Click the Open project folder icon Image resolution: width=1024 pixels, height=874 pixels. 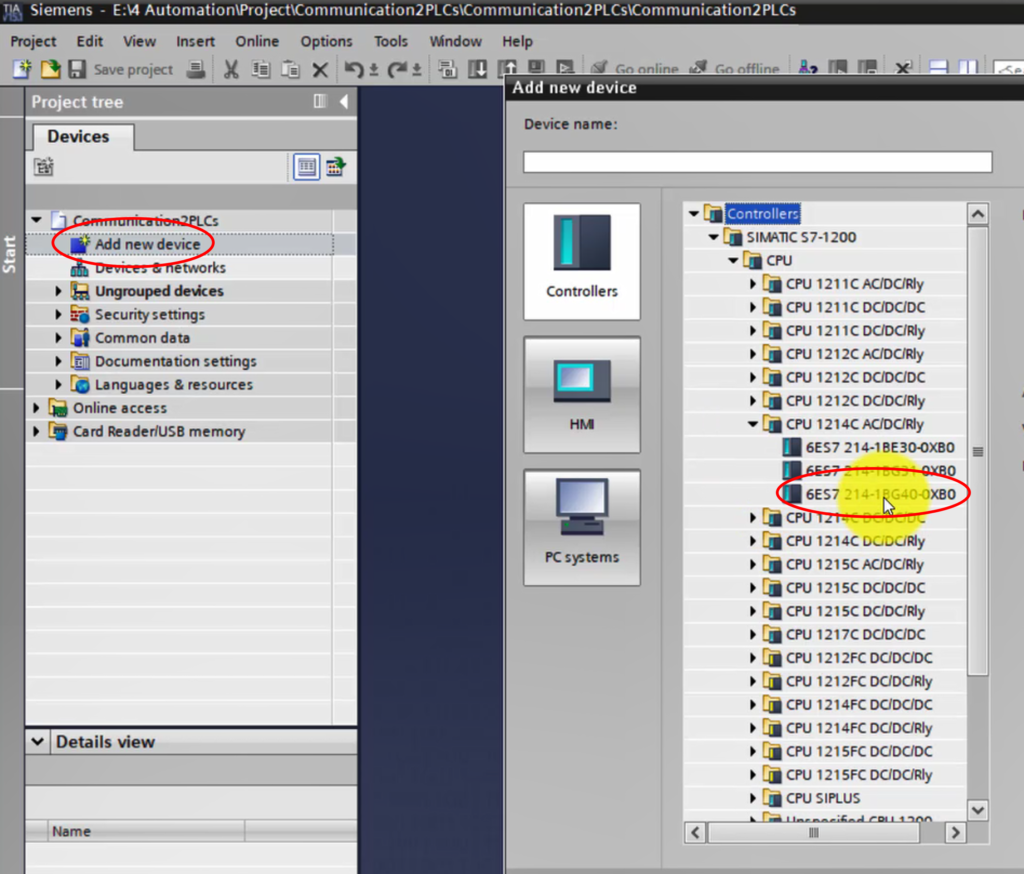pyautogui.click(x=49, y=70)
